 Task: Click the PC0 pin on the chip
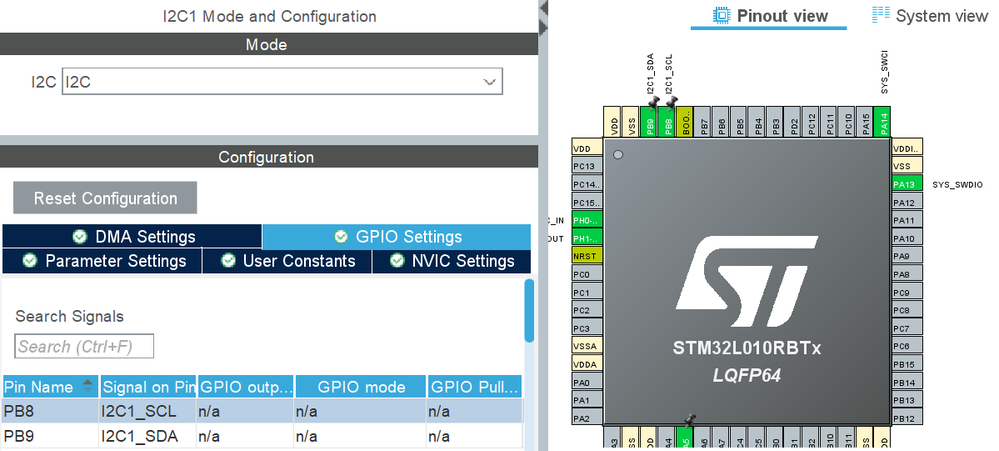[x=587, y=275]
